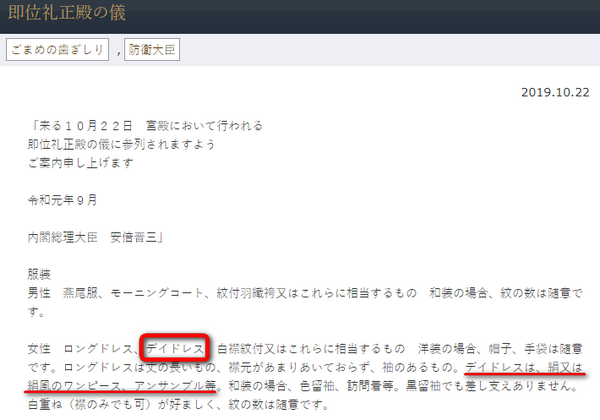Open the 防衛大臣 category tag
The height and width of the screenshot is (420, 600).
pos(152,50)
